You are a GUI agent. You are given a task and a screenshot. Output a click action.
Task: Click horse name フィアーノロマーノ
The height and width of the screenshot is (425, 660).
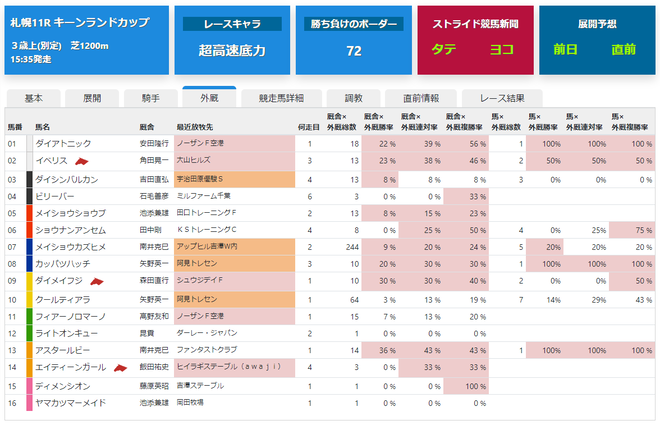pyautogui.click(x=70, y=317)
